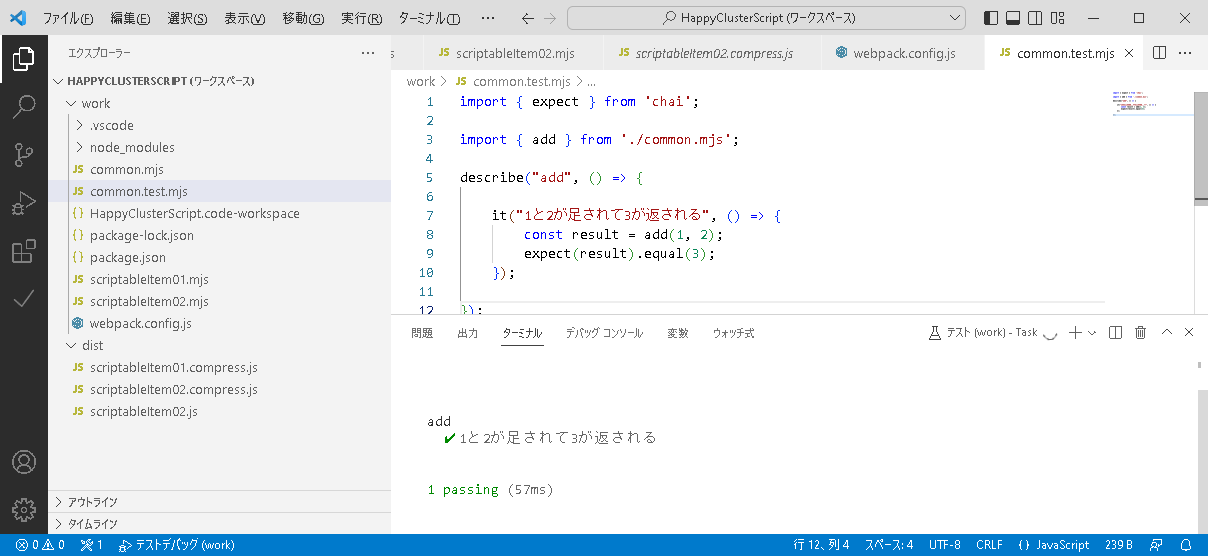Viewport: 1208px width, 556px height.
Task: Open the terminal launch profile dropdown chevron
Action: (x=1092, y=333)
